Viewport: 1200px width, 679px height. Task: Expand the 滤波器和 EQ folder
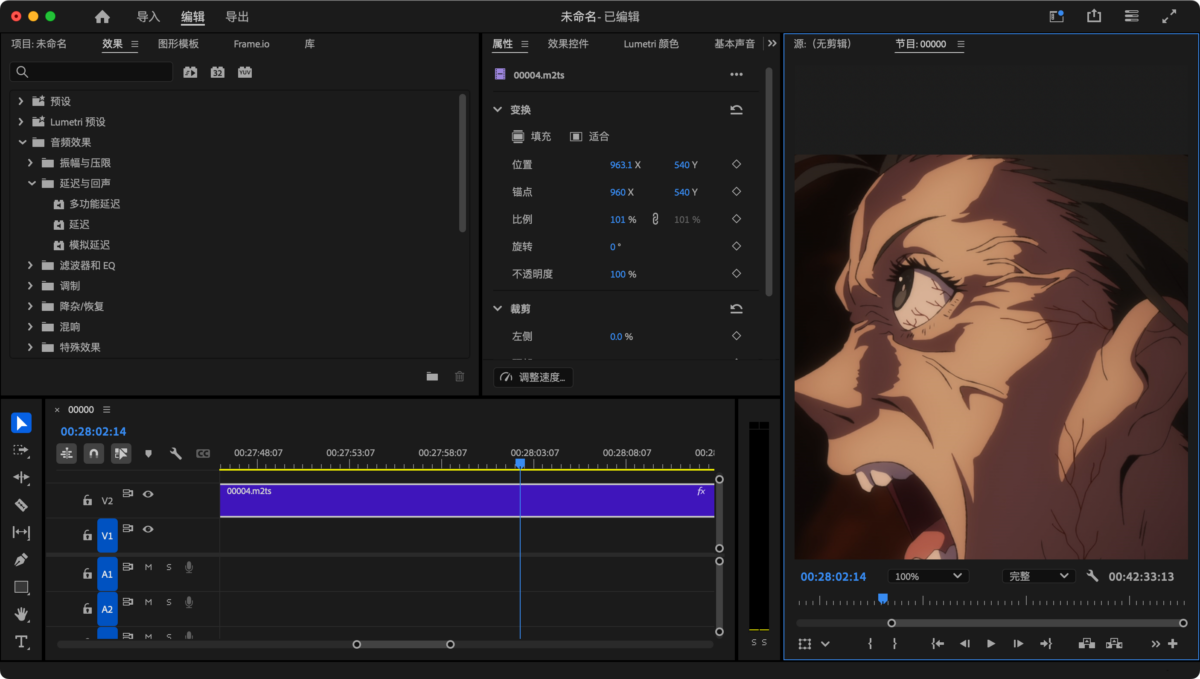click(30, 265)
